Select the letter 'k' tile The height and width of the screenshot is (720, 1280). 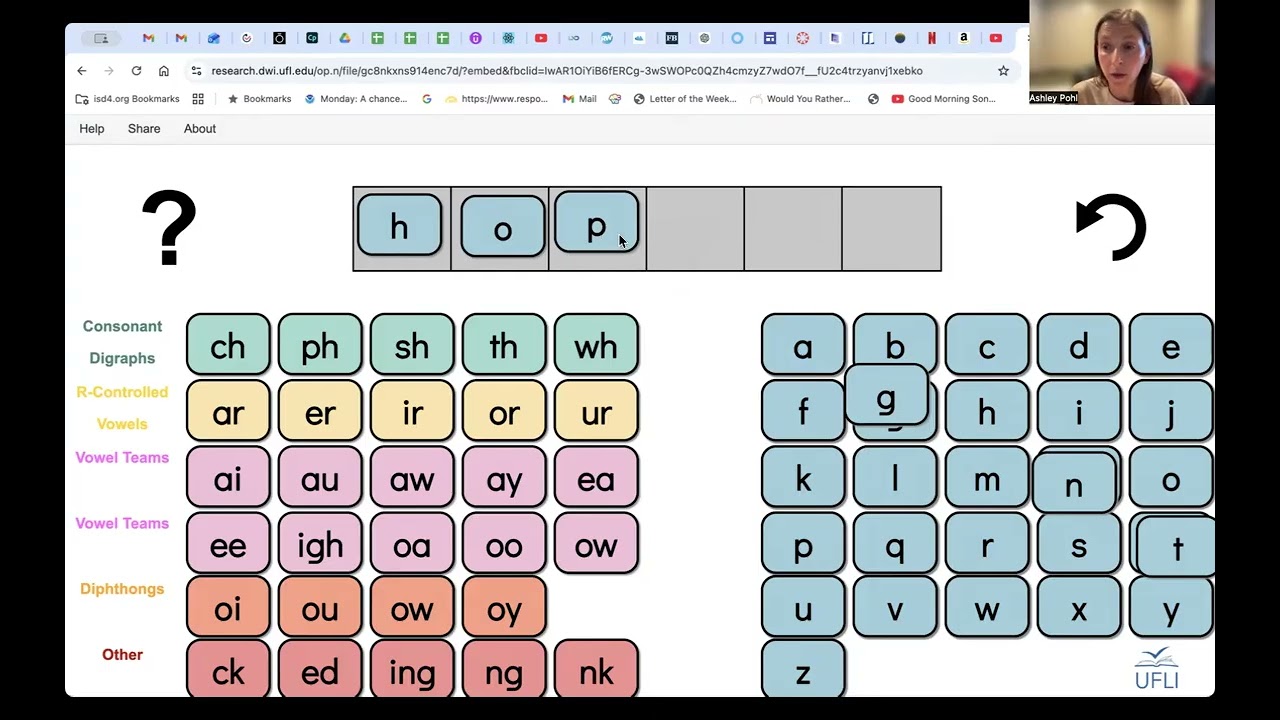pos(803,478)
